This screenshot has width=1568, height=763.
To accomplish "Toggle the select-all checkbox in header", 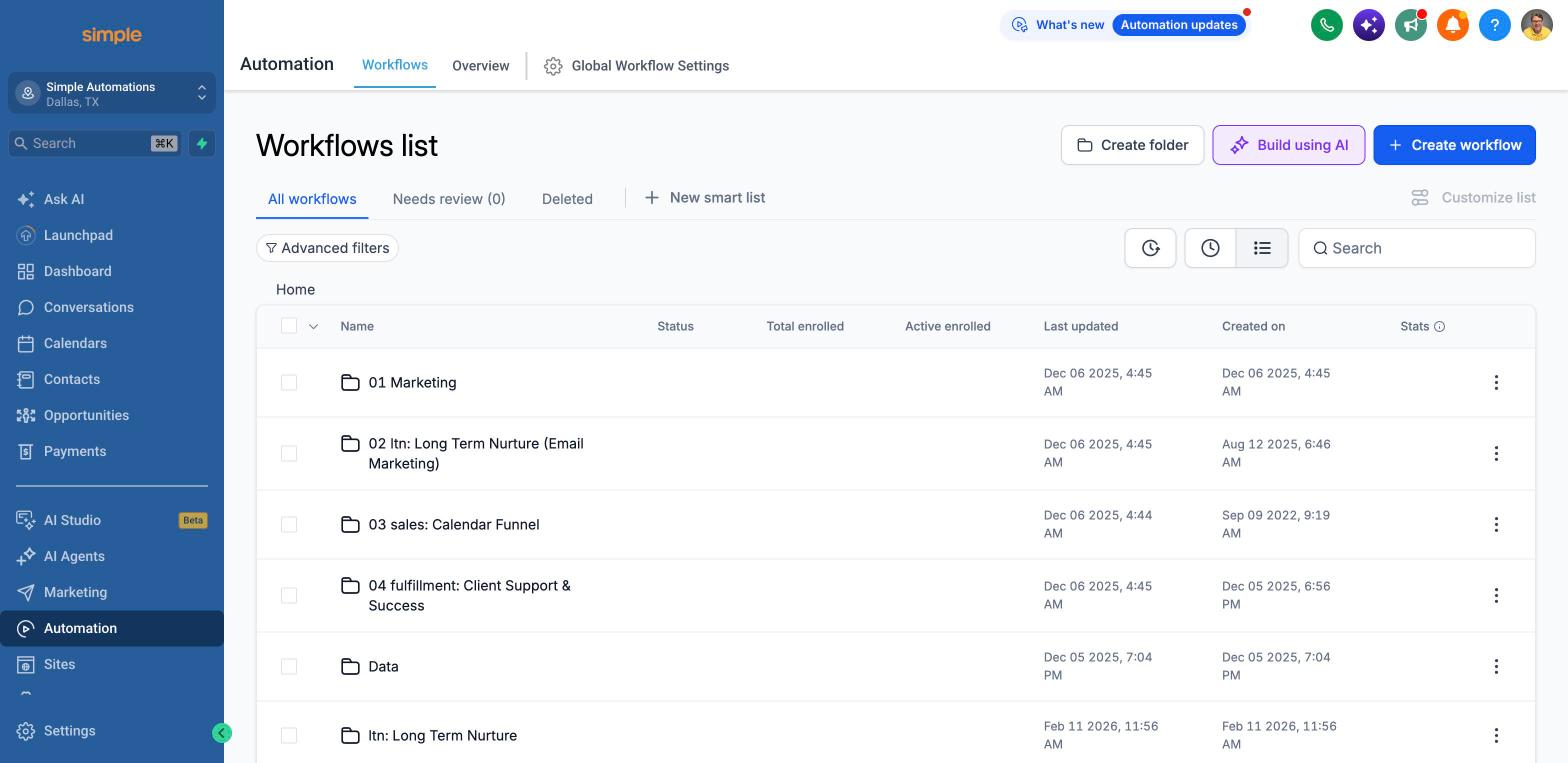I will tap(289, 326).
